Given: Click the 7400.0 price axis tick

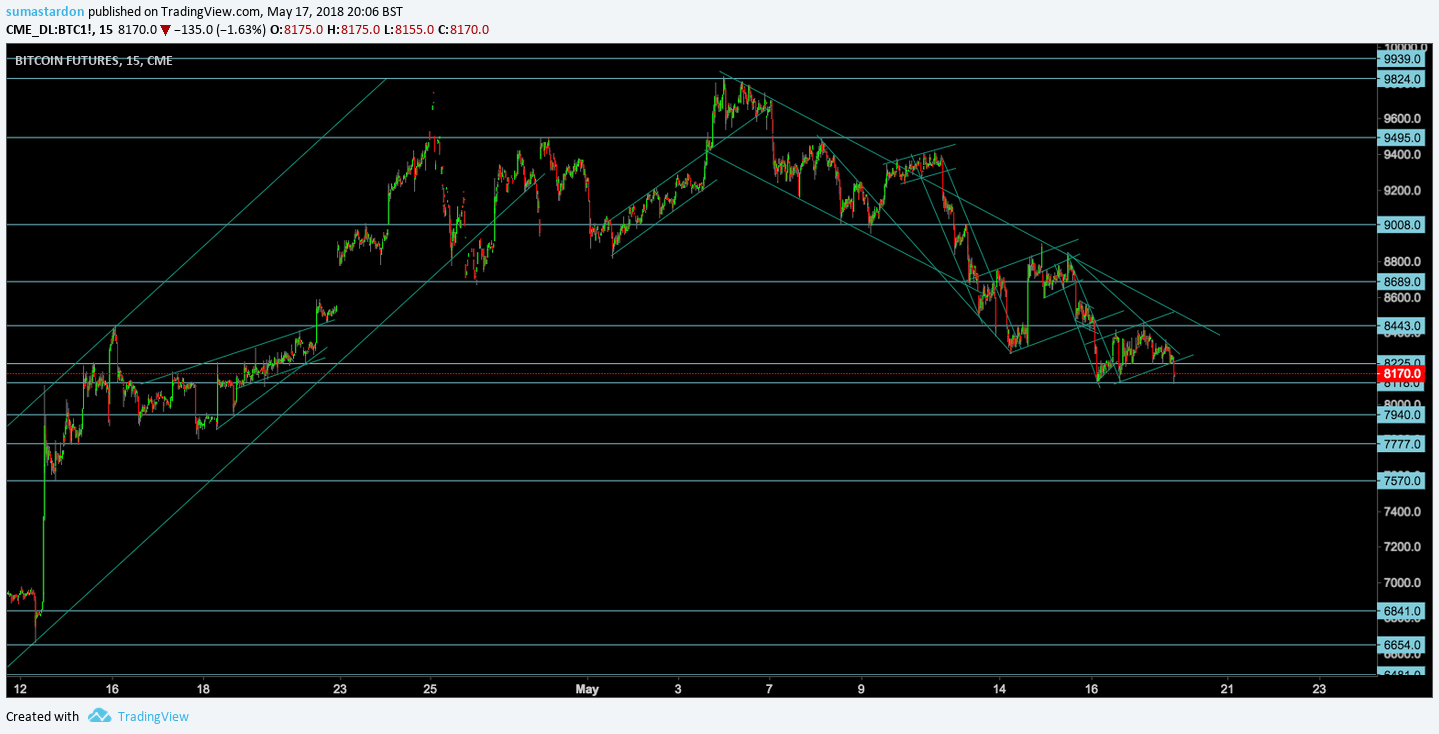Looking at the screenshot, I should (1403, 512).
